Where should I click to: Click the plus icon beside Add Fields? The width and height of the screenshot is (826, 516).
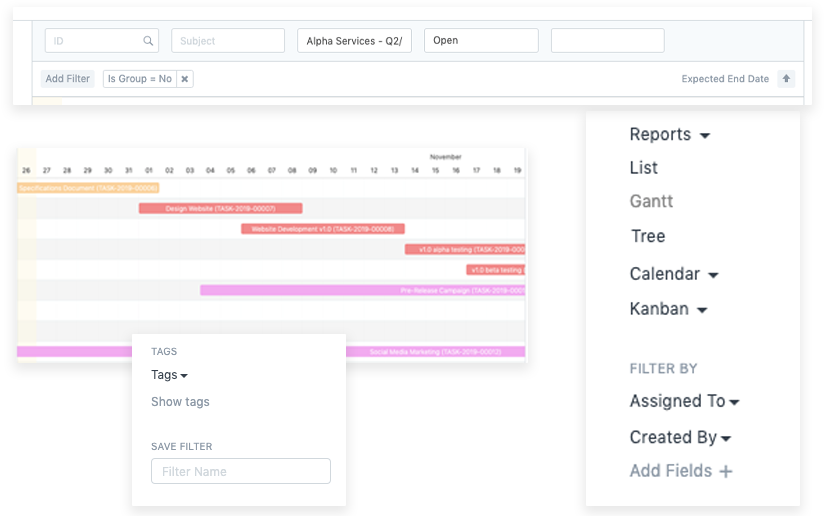click(726, 471)
